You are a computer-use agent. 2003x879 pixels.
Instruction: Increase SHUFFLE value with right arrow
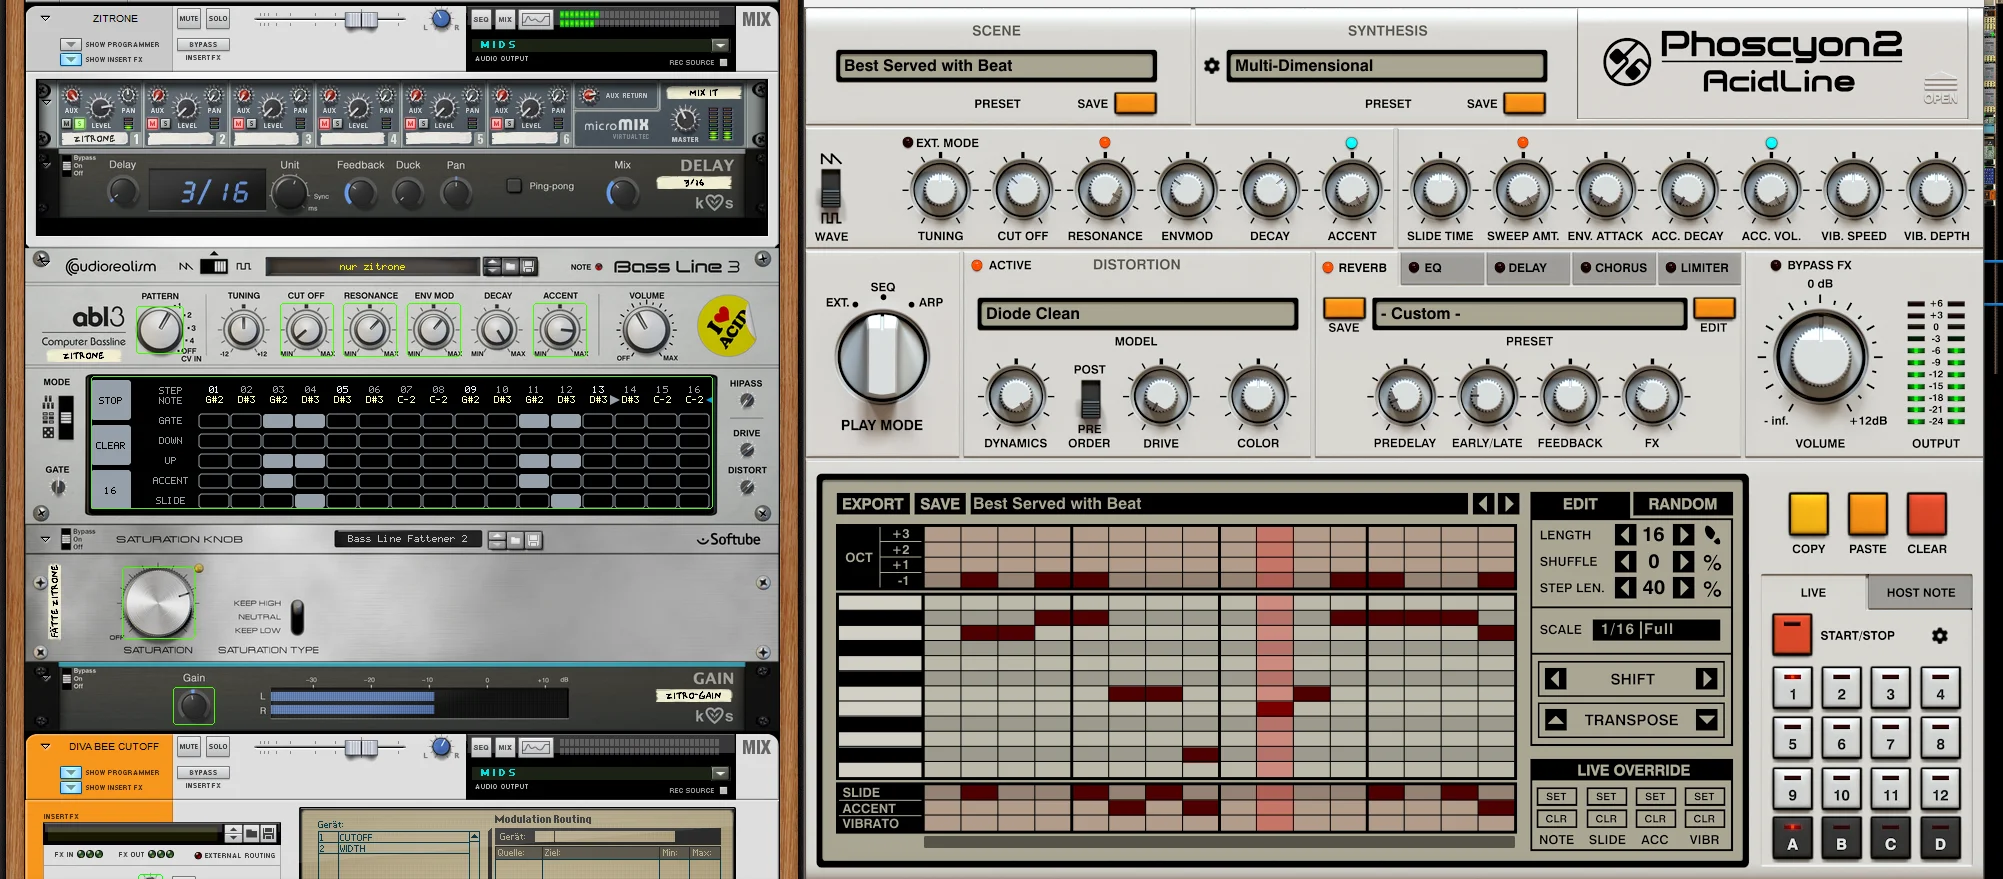click(x=1684, y=562)
